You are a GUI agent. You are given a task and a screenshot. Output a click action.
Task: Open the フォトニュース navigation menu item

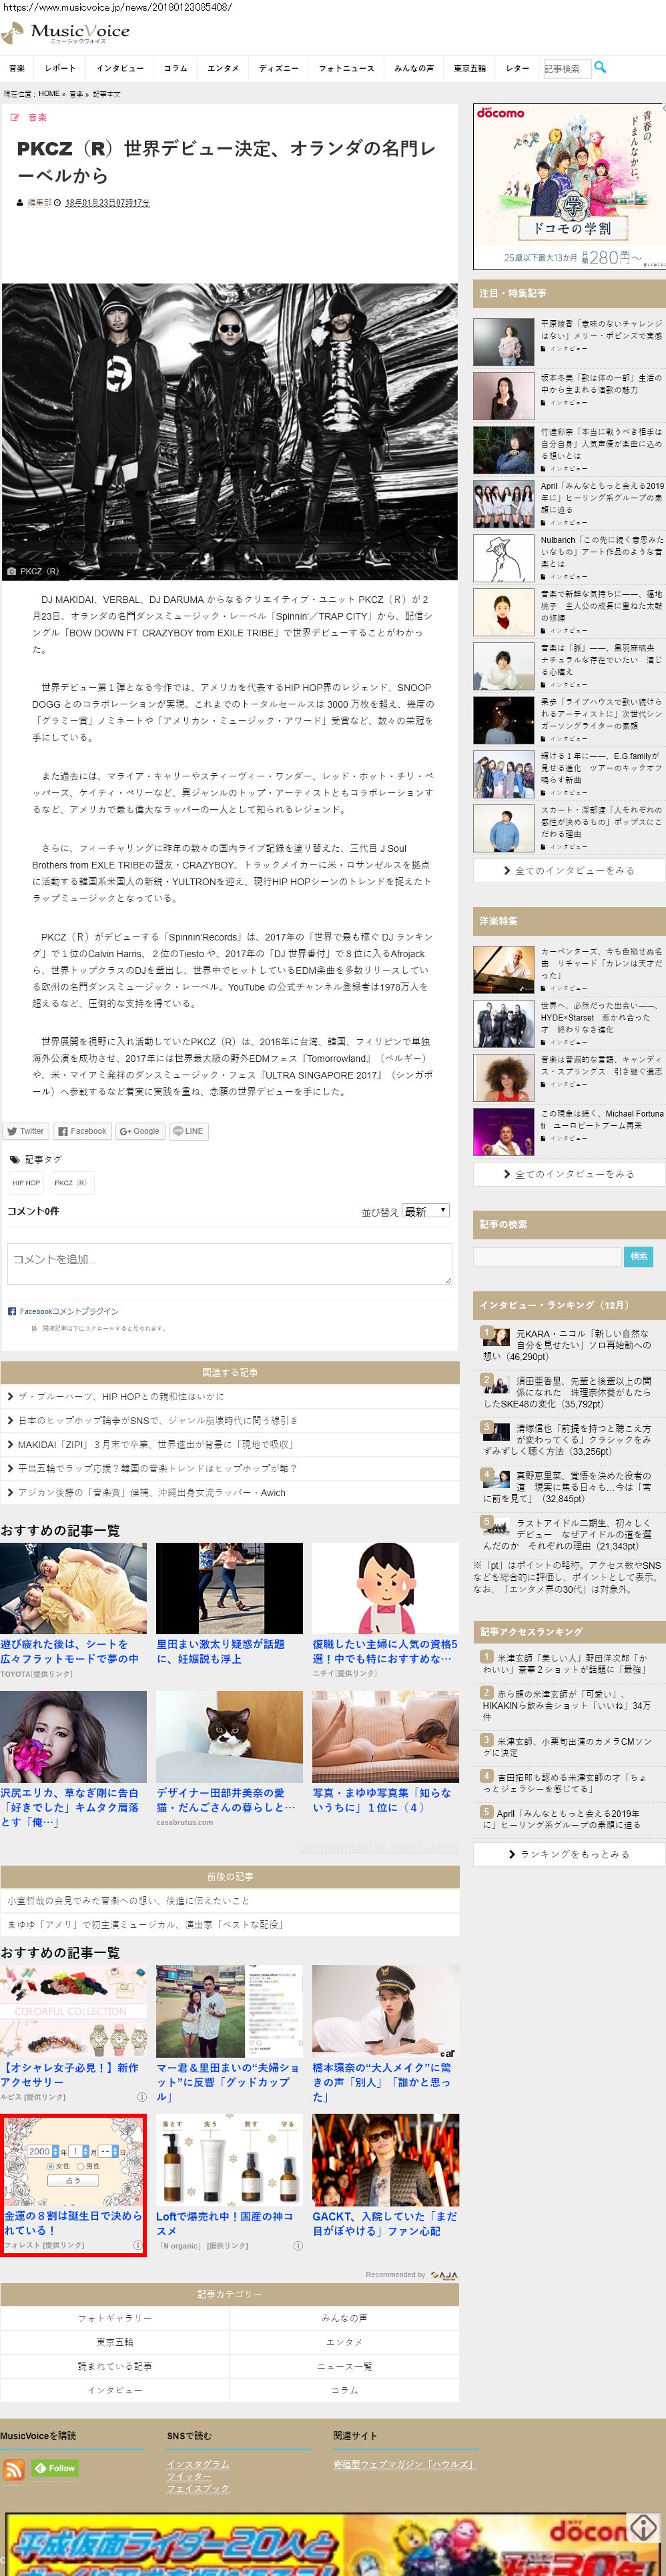pos(346,68)
